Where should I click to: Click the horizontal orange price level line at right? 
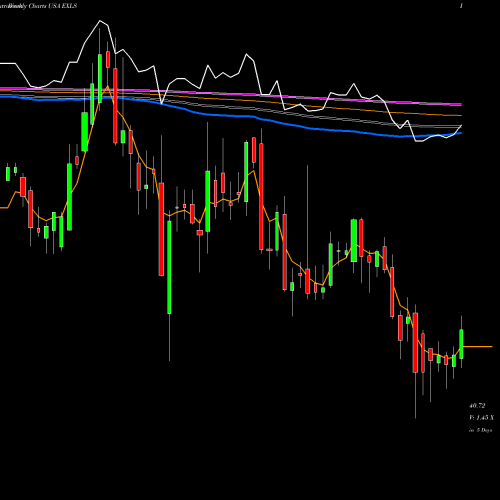478,347
